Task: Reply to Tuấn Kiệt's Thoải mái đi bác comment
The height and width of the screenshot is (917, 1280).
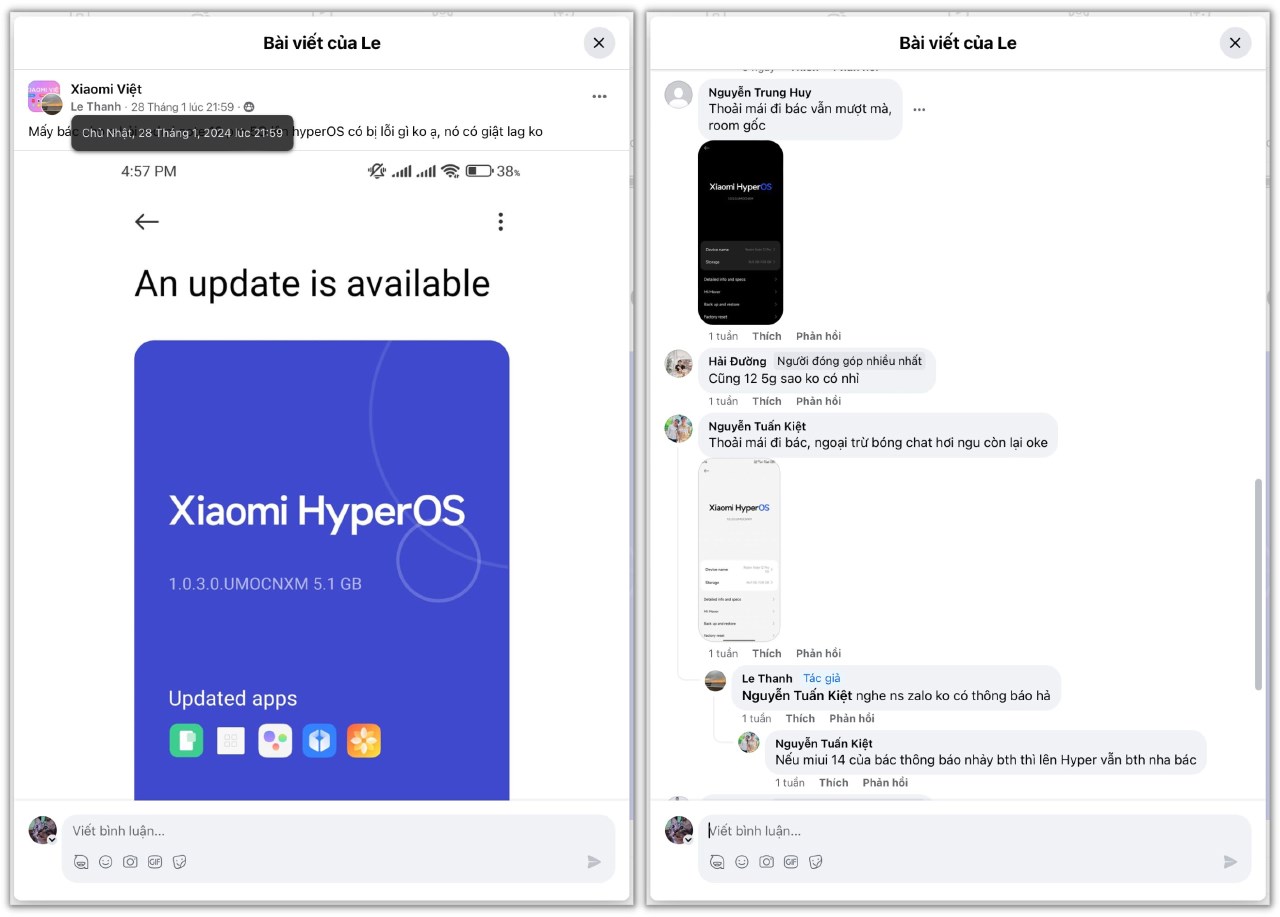Action: coord(818,653)
